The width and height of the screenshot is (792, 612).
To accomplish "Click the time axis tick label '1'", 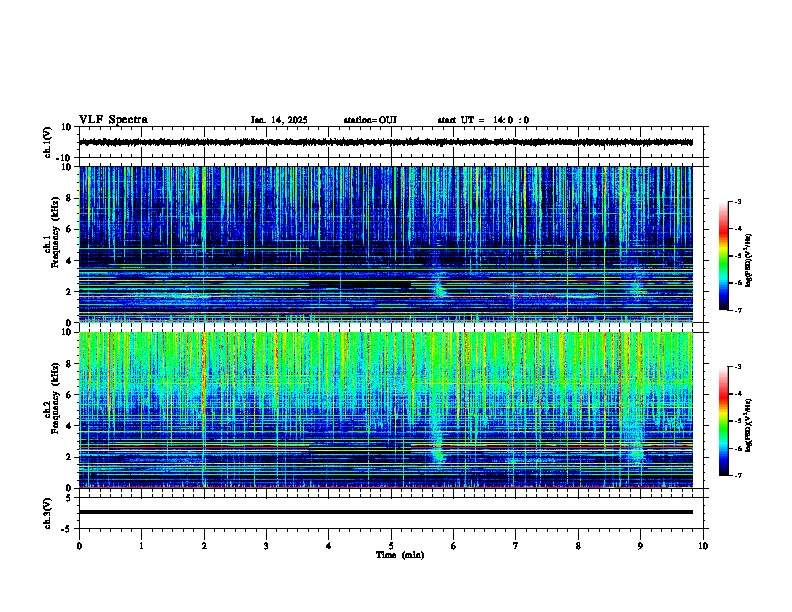I will tap(141, 546).
